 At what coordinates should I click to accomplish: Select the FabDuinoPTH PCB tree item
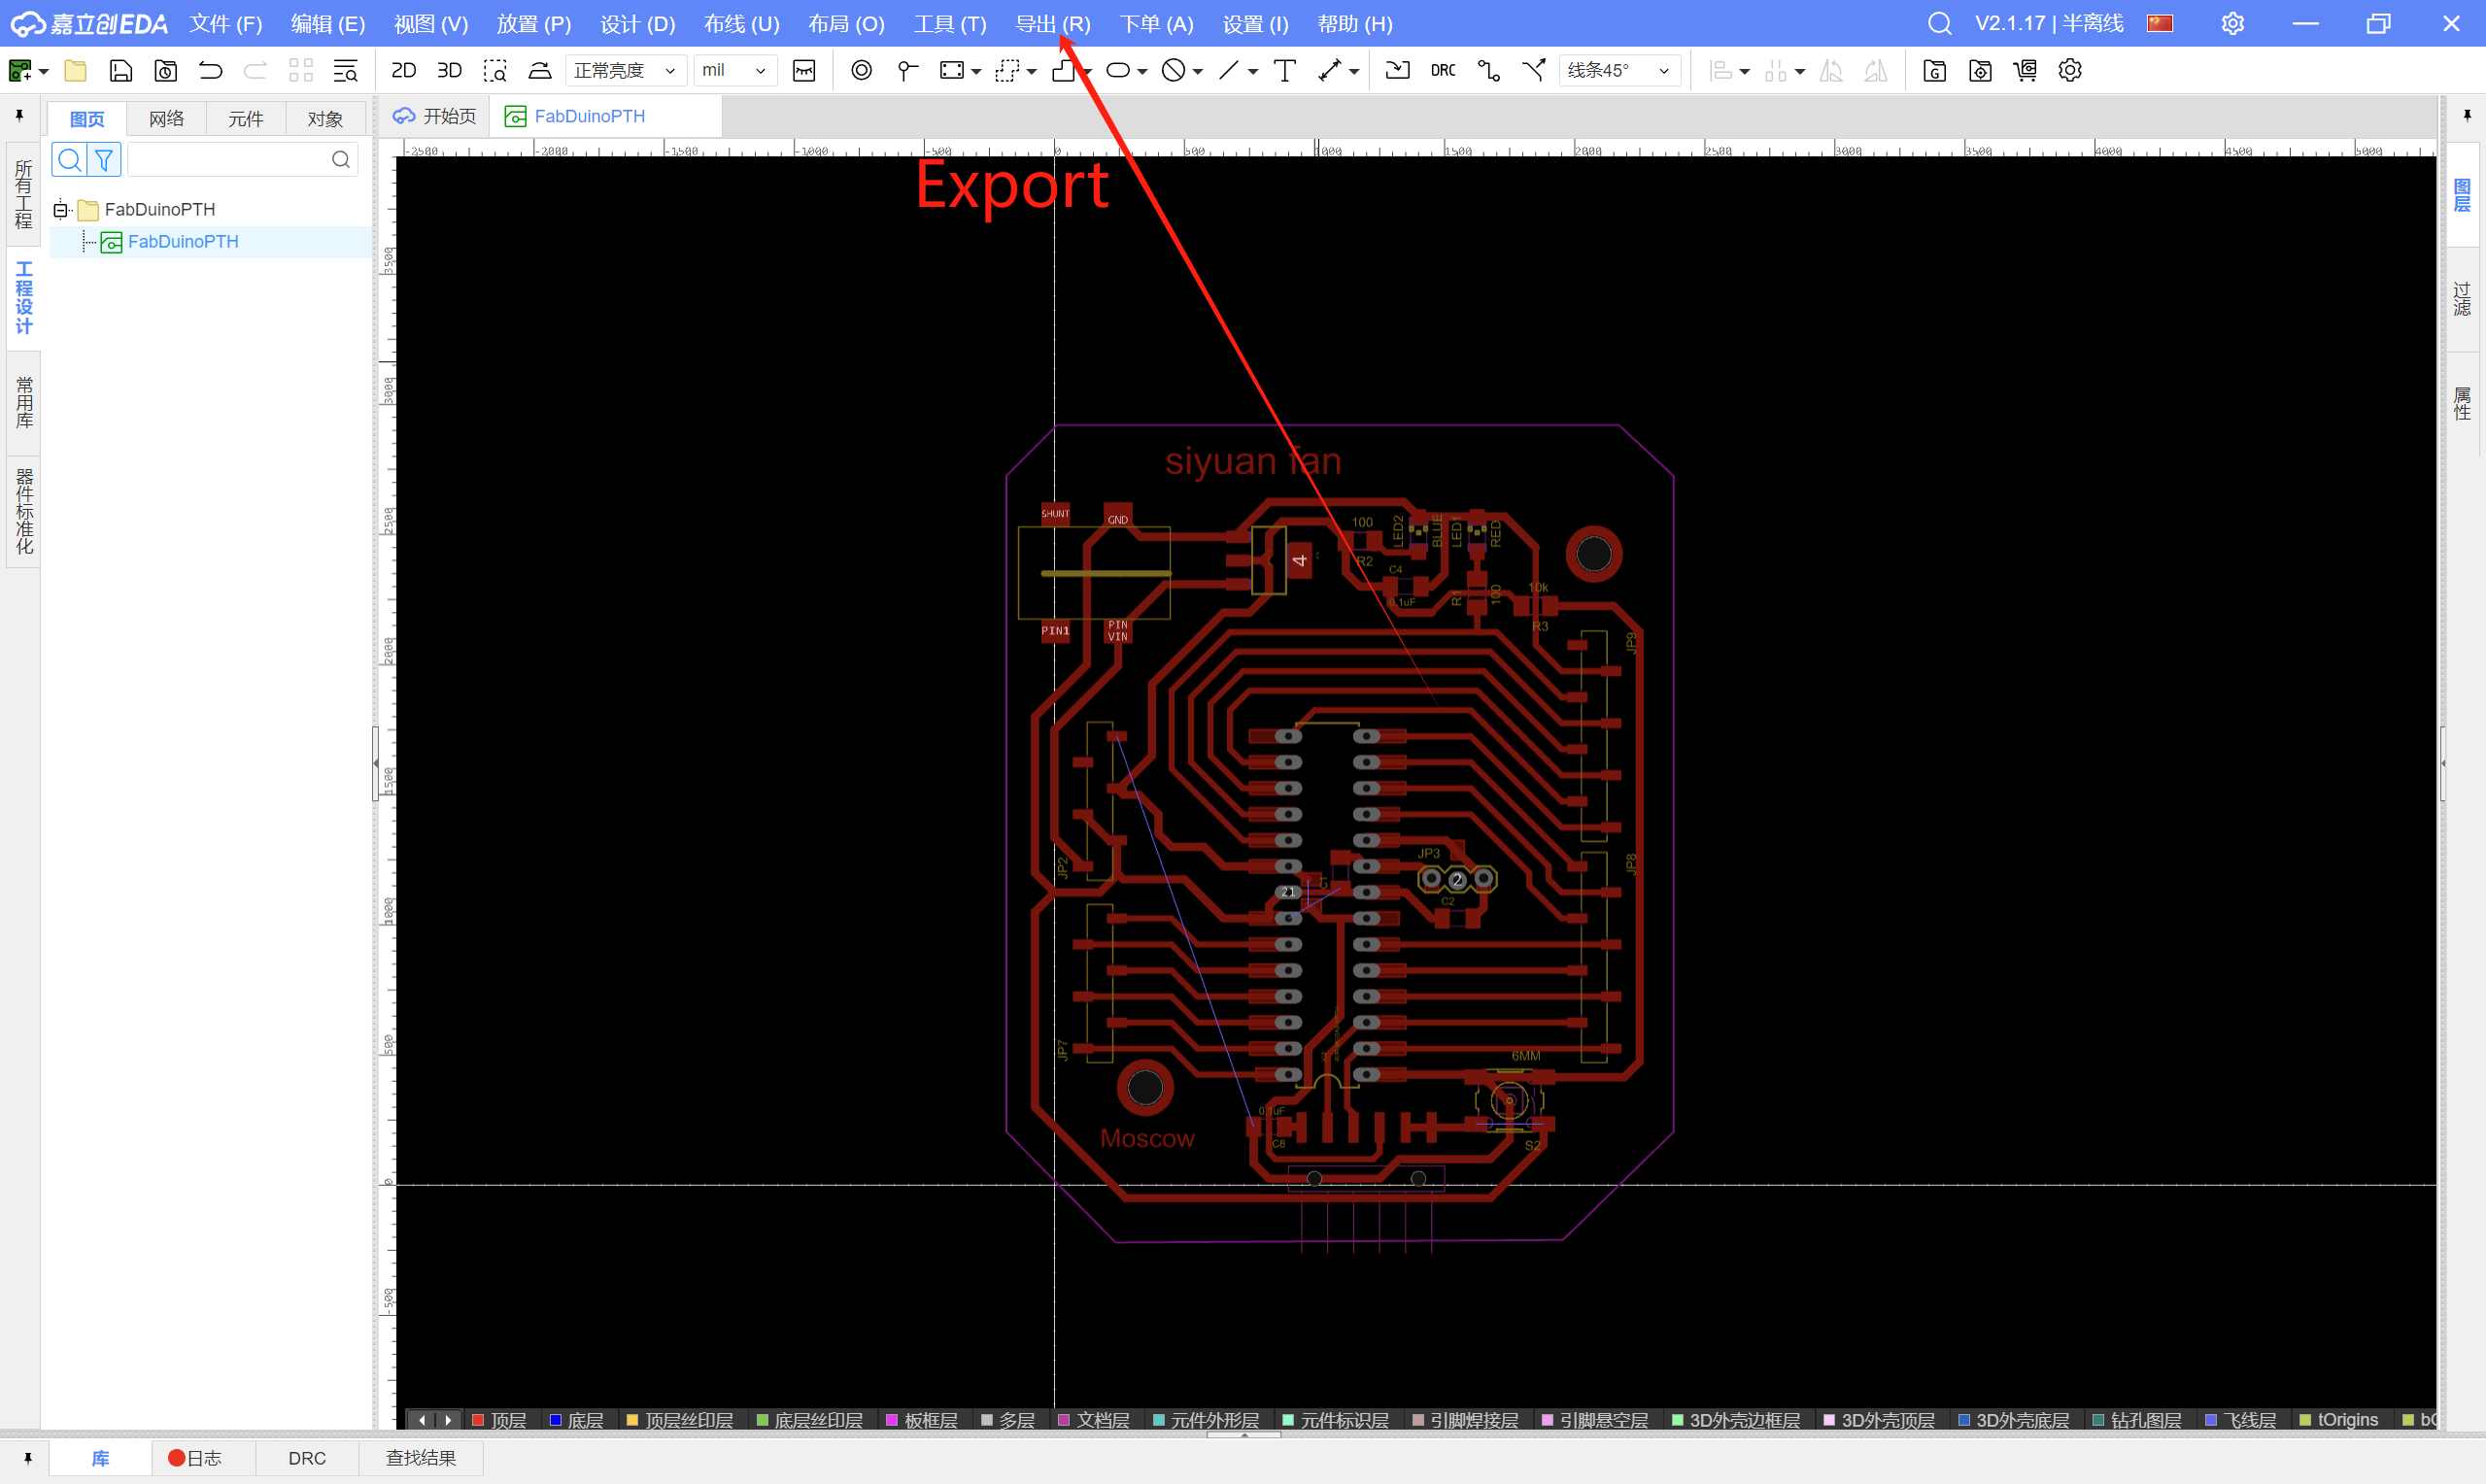(183, 241)
